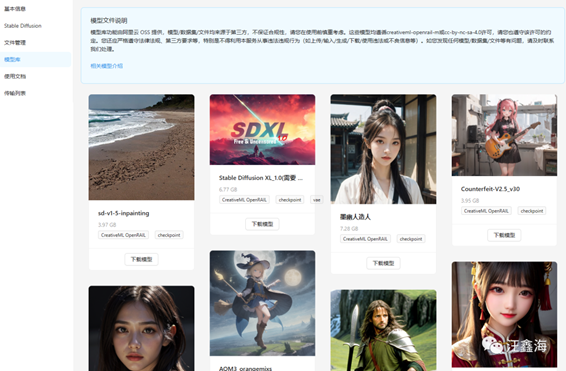The image size is (566, 371).
Task: Open the witch on broom AOM3 thumbnail
Action: click(x=262, y=304)
